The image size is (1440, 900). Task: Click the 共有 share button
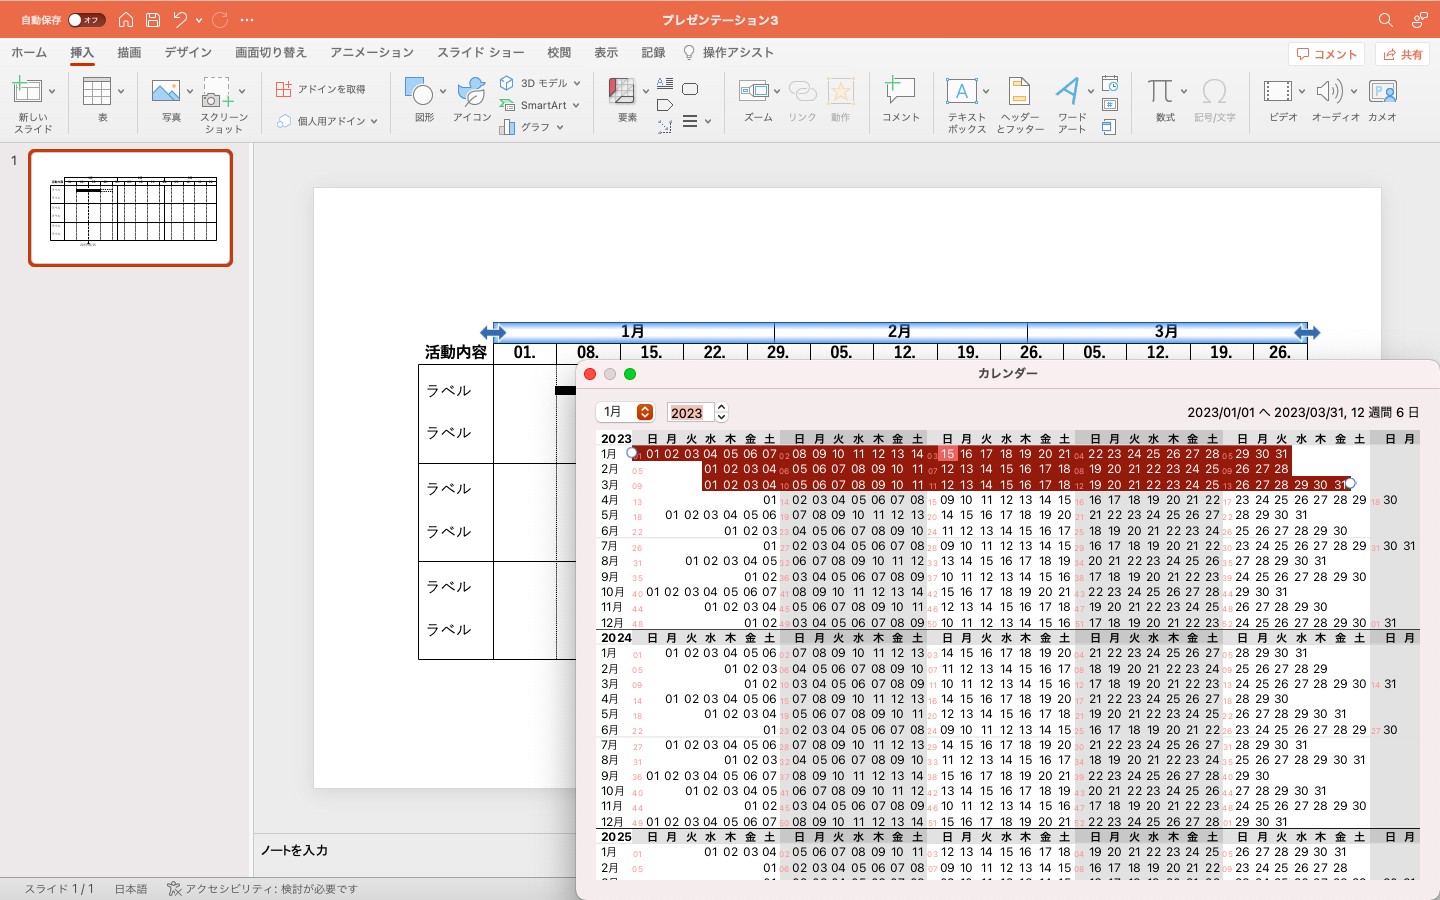click(x=1402, y=54)
